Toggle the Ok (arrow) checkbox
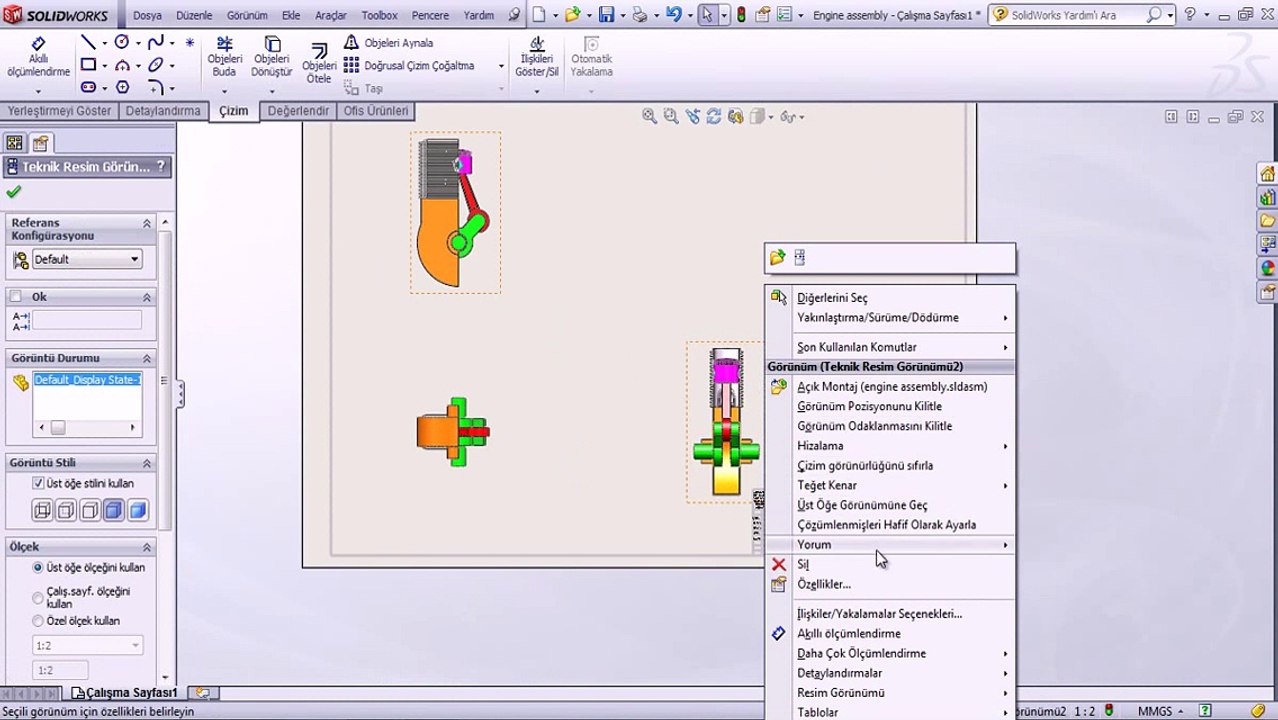 tap(15, 297)
